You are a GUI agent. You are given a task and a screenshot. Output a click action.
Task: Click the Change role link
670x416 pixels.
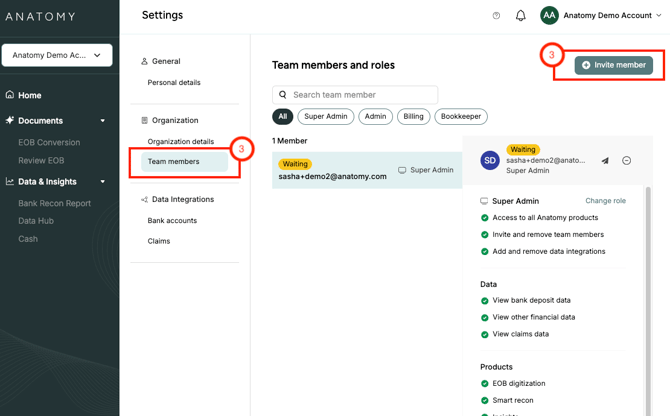[x=605, y=201]
